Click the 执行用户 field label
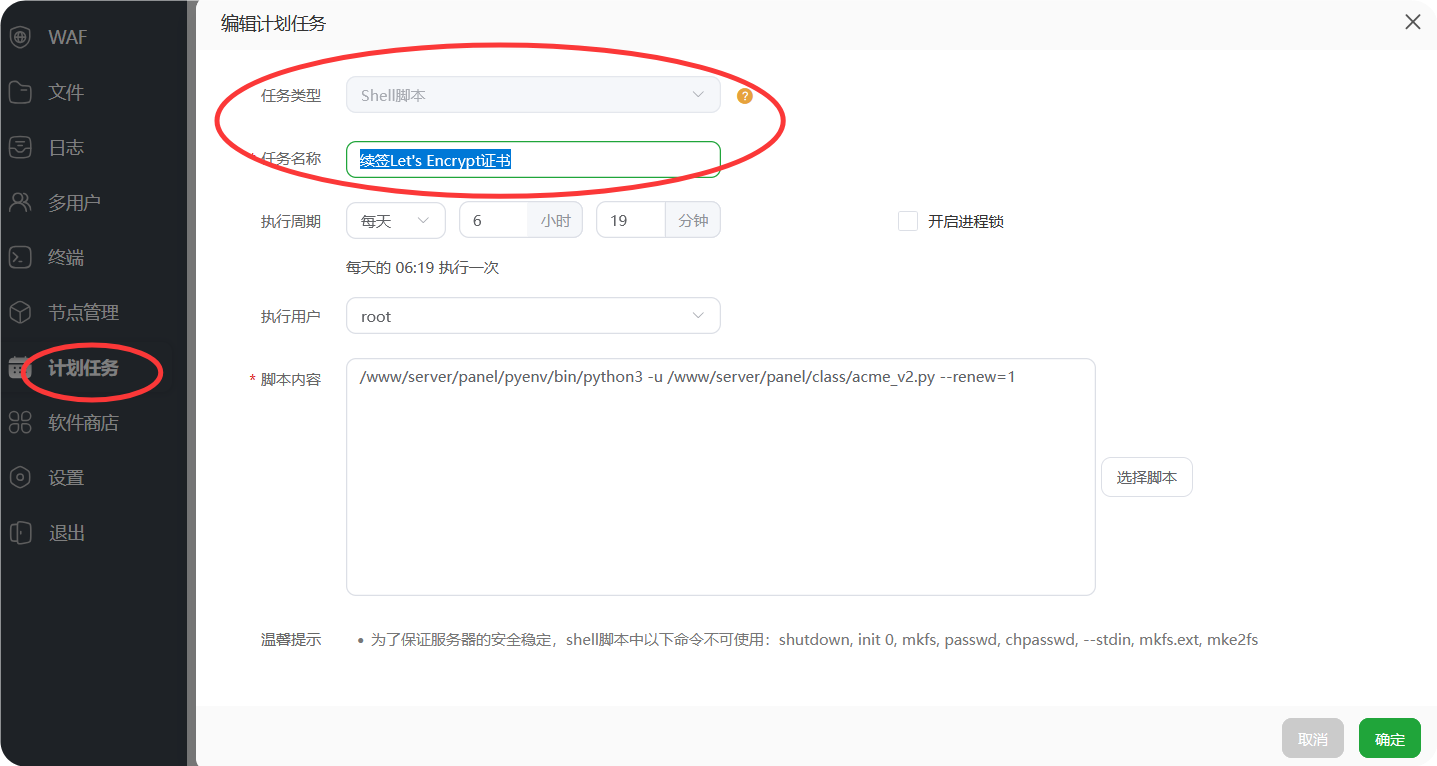Viewport: 1437px width, 766px height. (x=291, y=316)
